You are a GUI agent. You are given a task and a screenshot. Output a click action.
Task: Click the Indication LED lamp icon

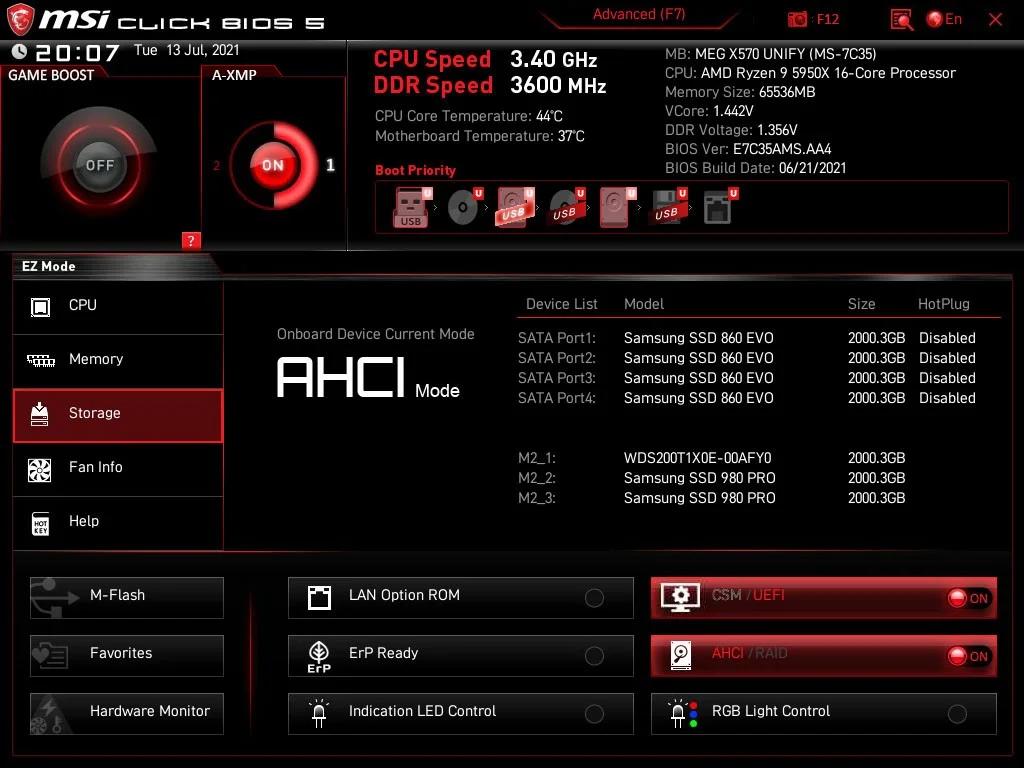[x=319, y=713]
